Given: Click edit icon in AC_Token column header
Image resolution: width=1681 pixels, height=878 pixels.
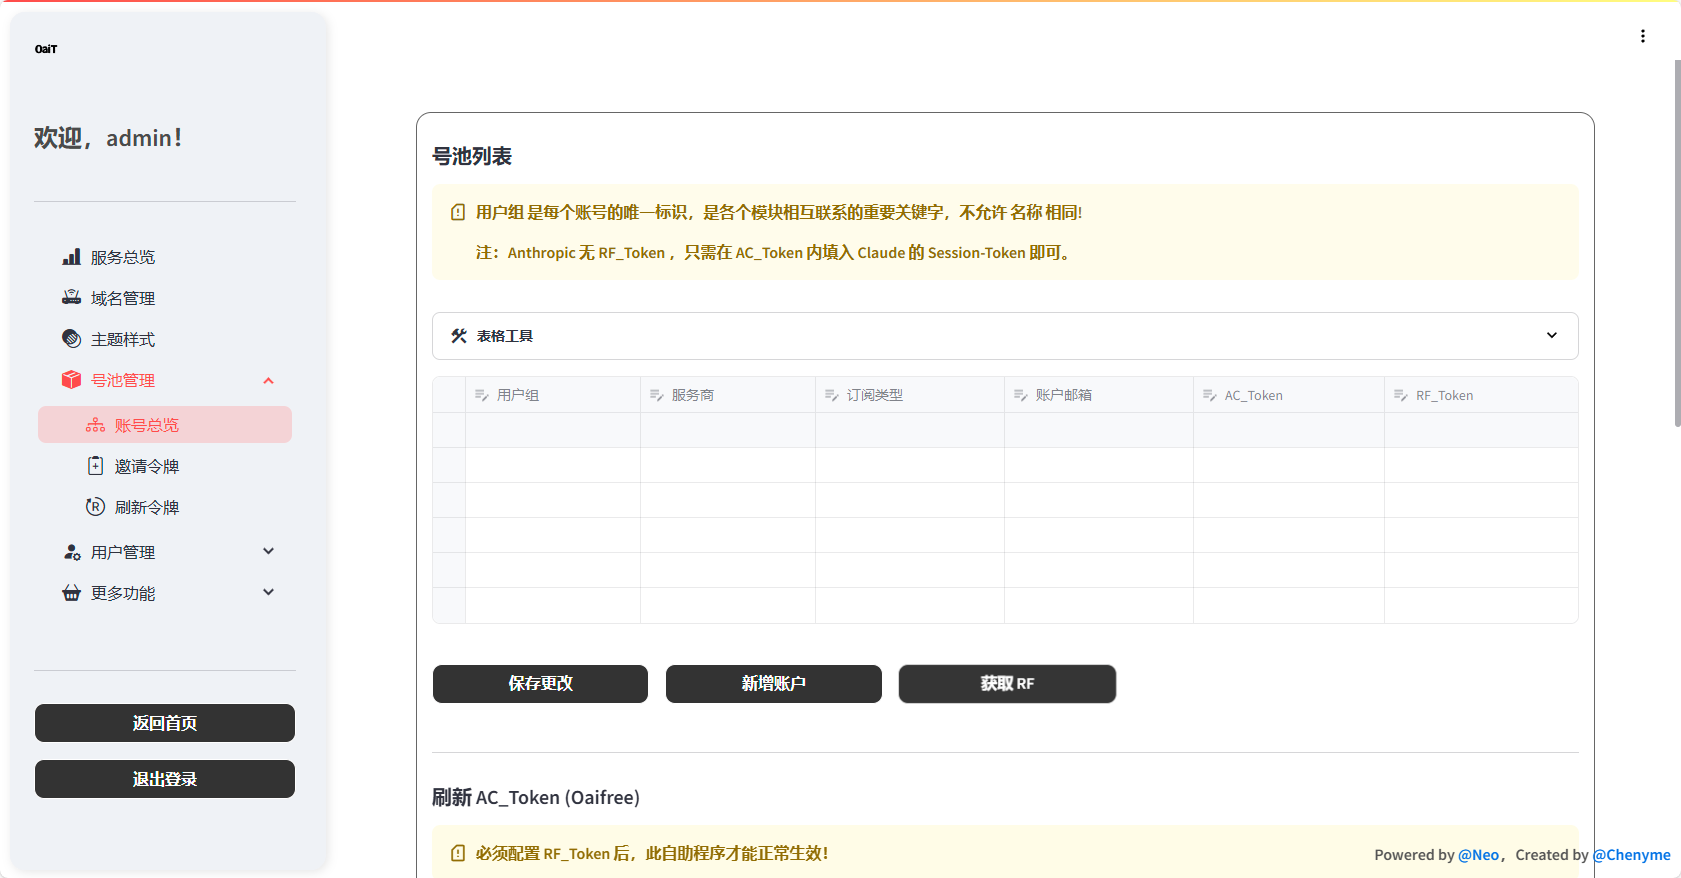Looking at the screenshot, I should (x=1210, y=395).
